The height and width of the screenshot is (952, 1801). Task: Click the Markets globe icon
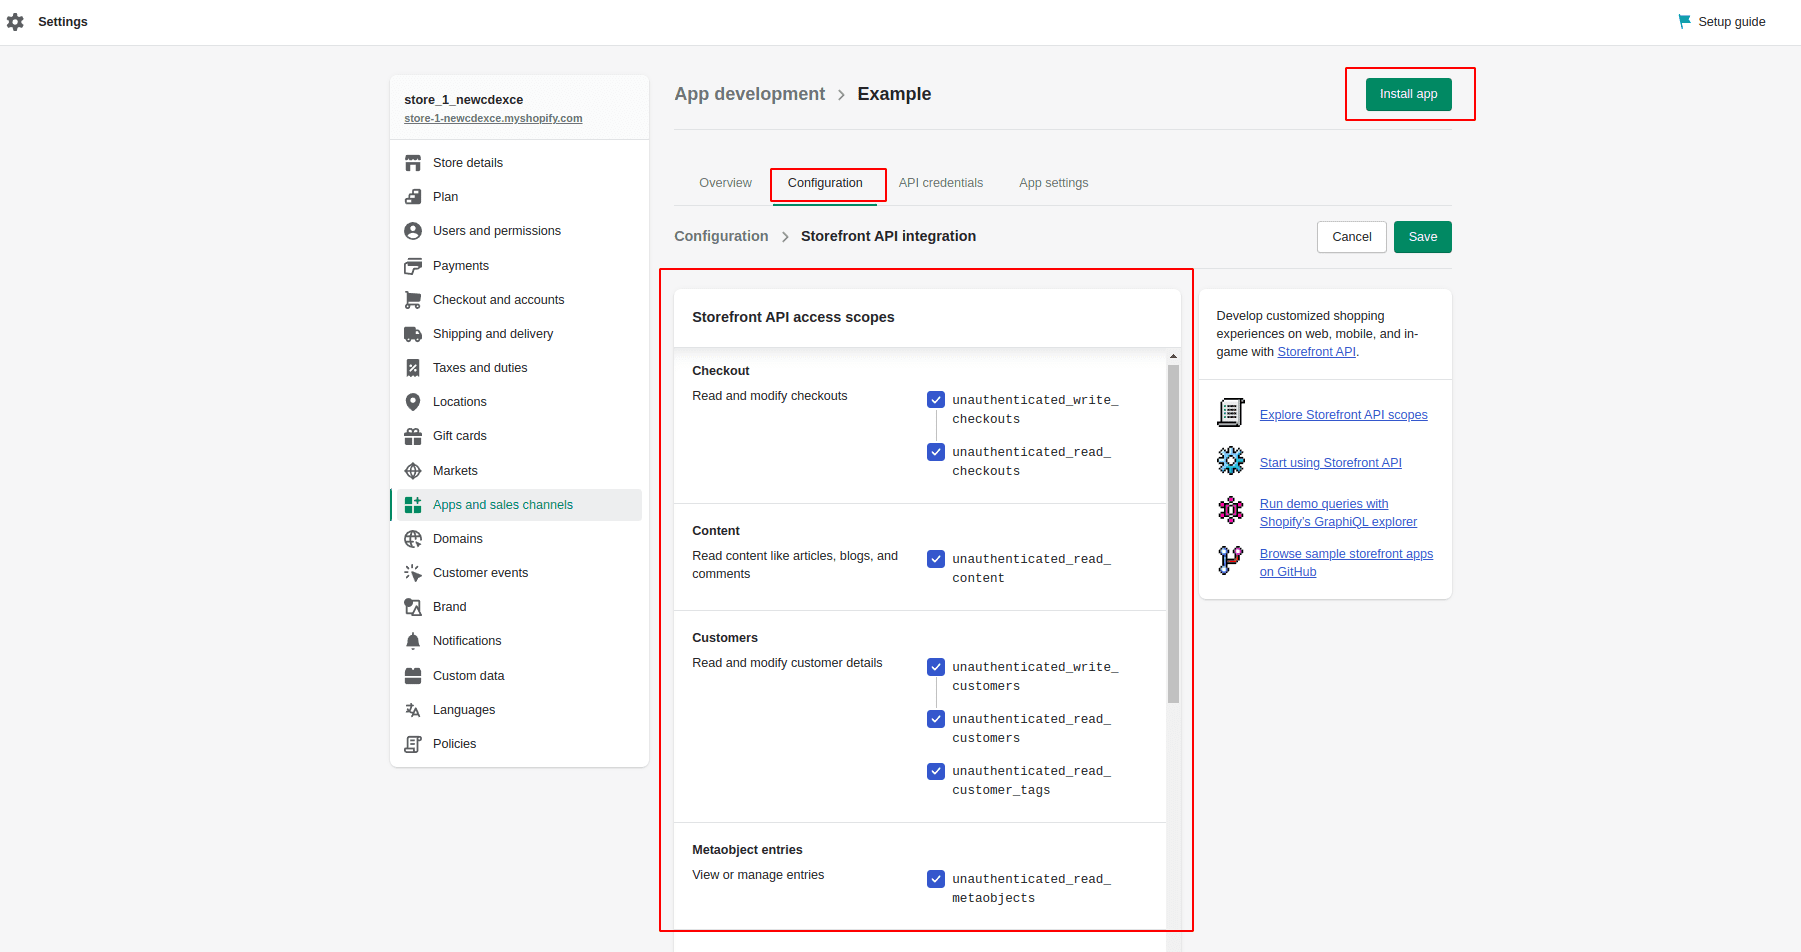[413, 471]
